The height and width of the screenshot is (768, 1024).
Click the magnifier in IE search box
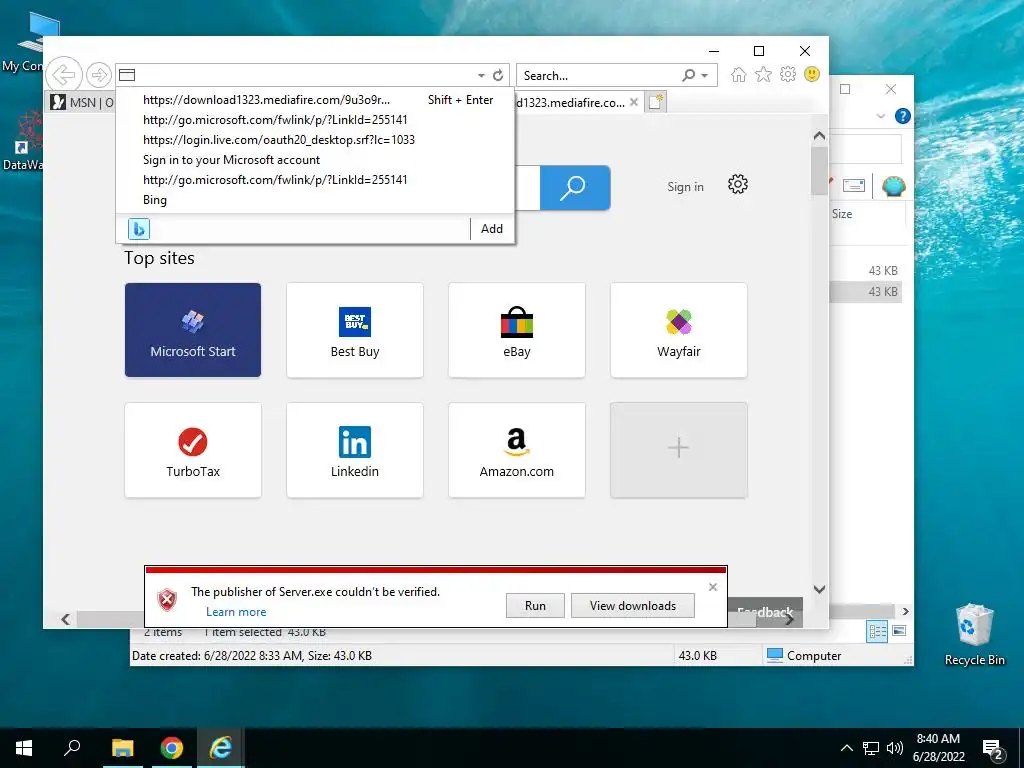[x=688, y=76]
